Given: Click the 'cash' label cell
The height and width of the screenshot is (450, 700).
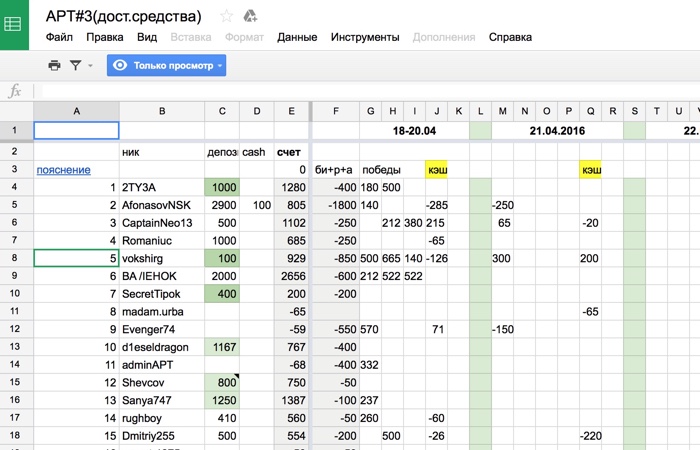Looking at the screenshot, I should point(257,152).
